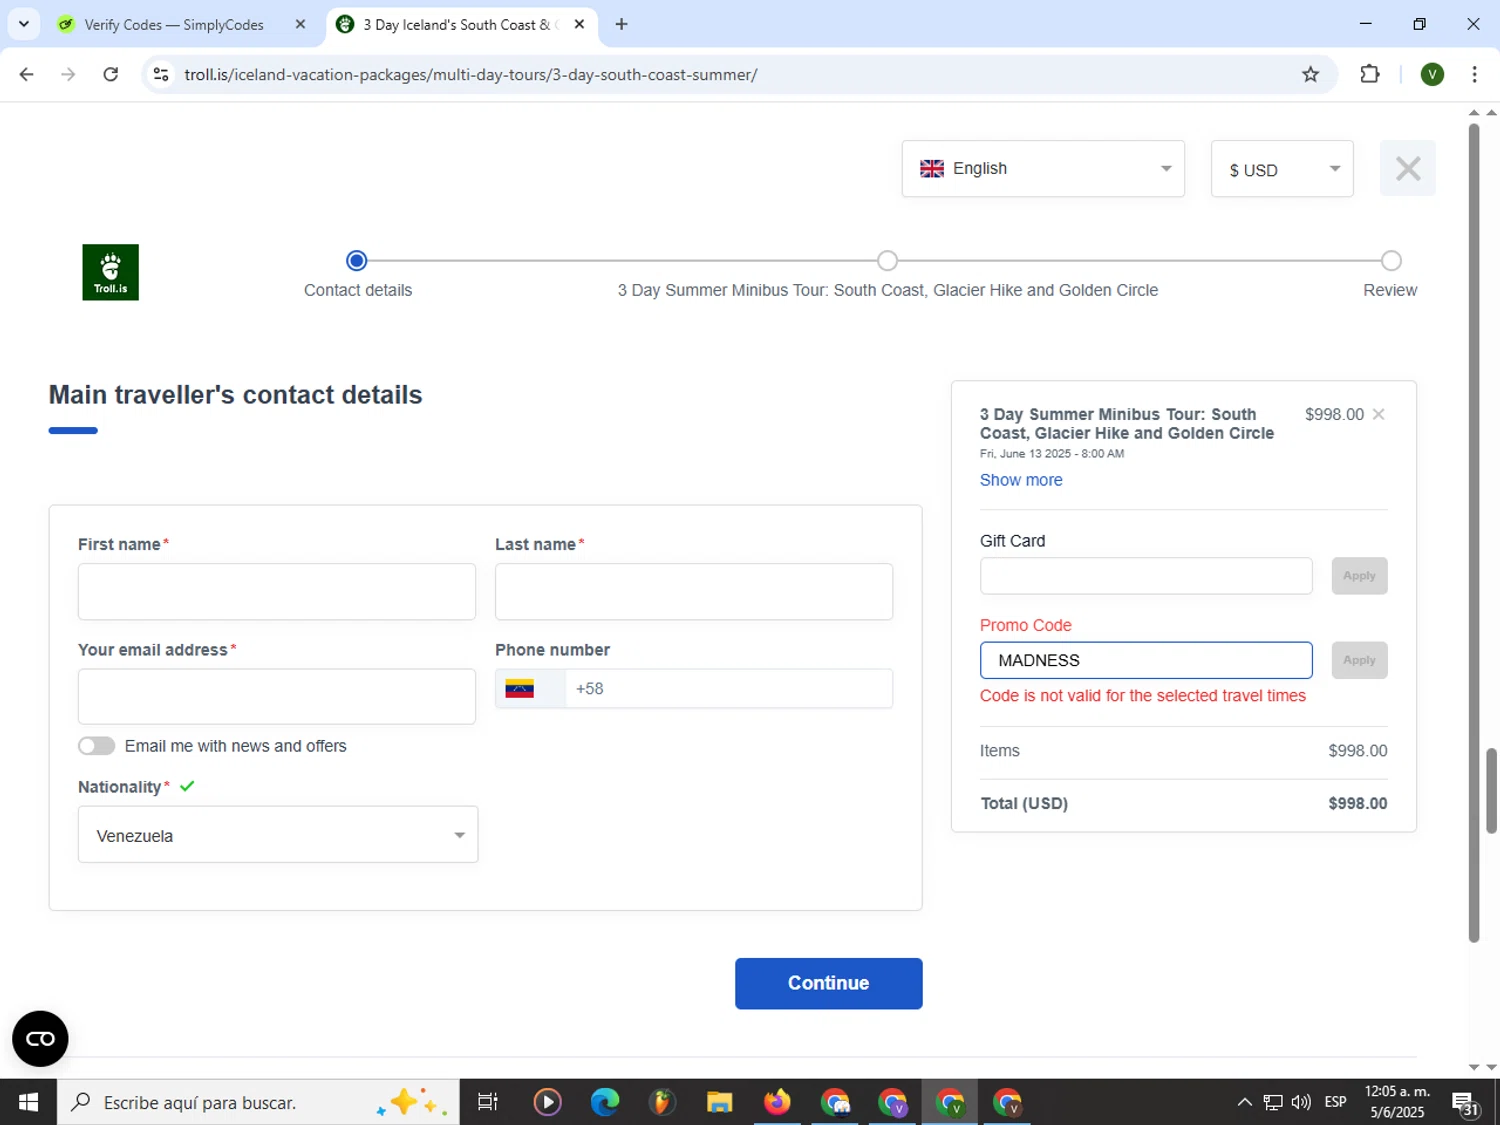The image size is (1500, 1125).
Task: Click the Continue button
Action: pos(828,983)
